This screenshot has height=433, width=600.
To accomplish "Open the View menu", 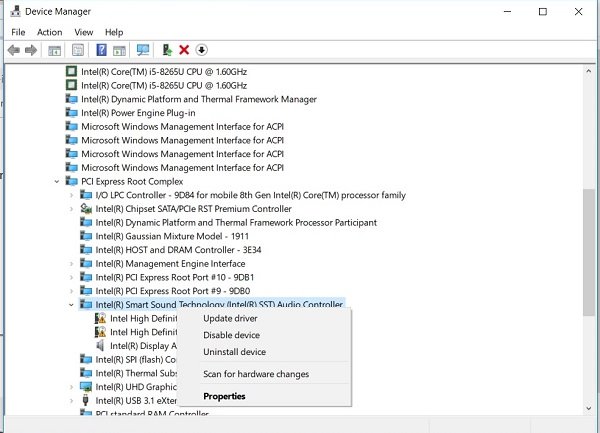I will 83,32.
